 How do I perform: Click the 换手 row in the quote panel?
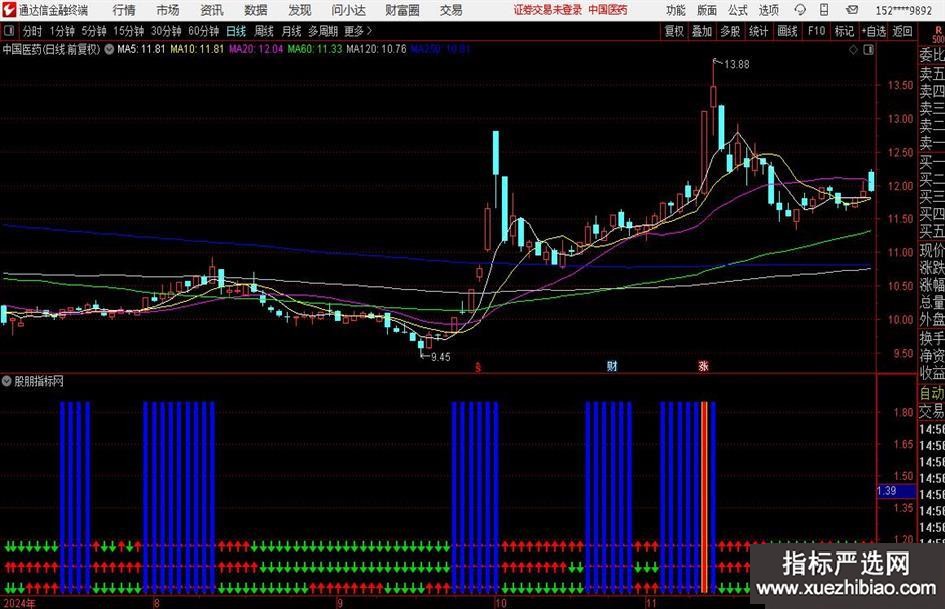(x=932, y=338)
